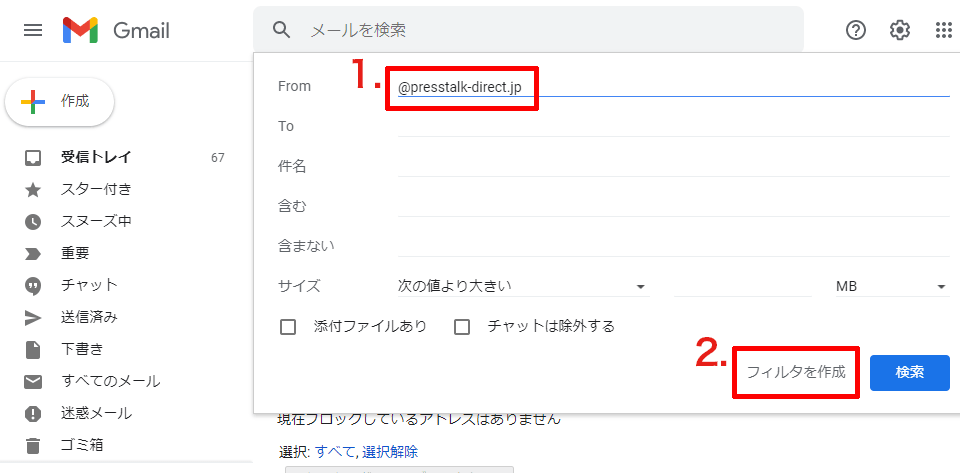Click the 含む has-words input field
Viewport: 960px width, 473px height.
click(673, 206)
